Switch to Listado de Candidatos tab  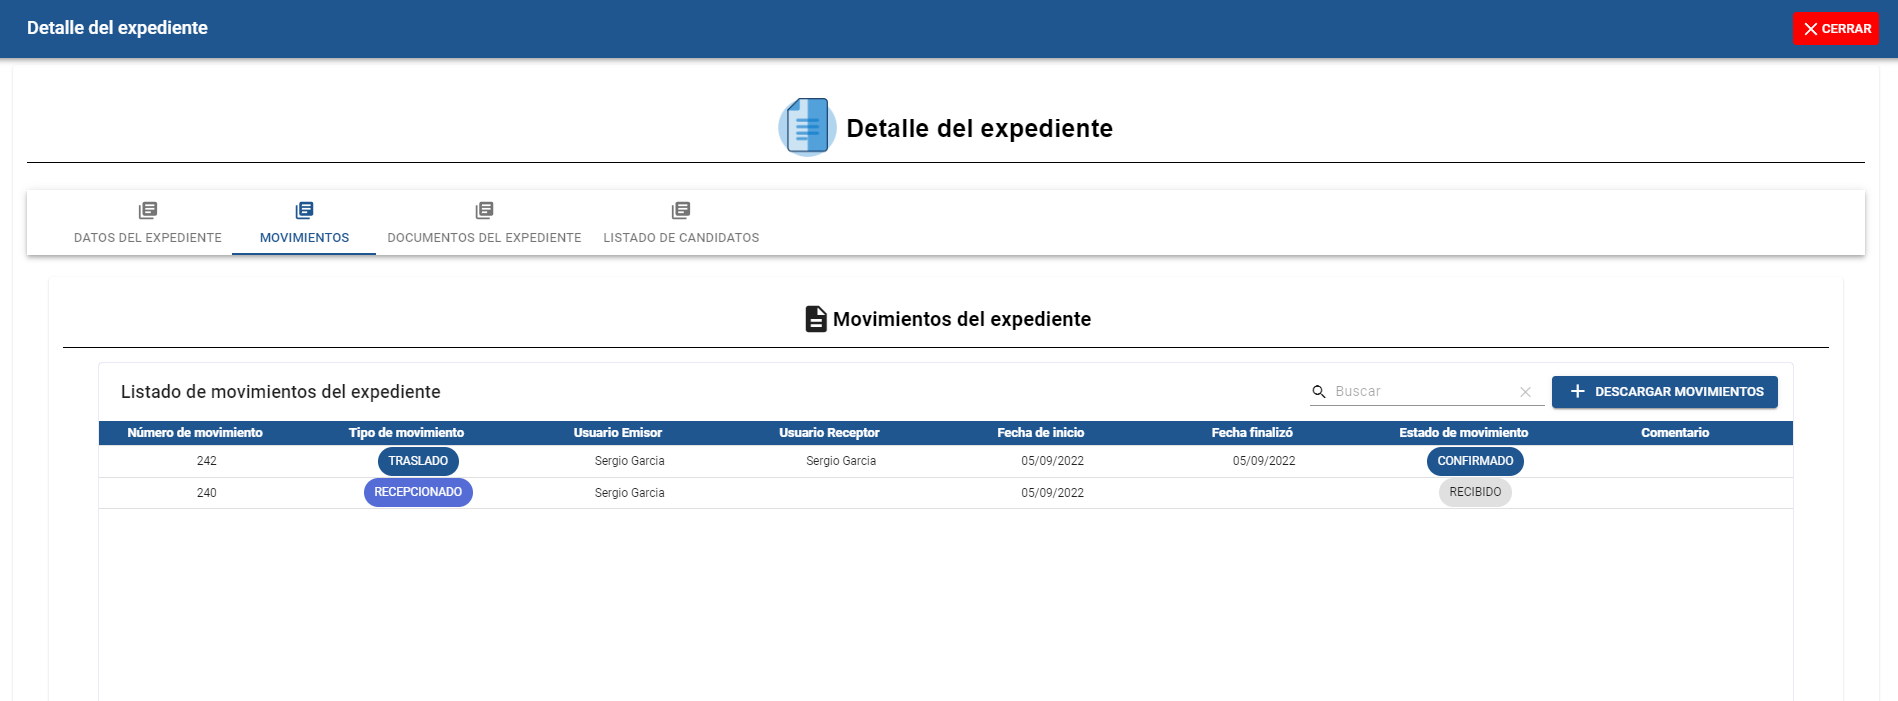(x=681, y=237)
